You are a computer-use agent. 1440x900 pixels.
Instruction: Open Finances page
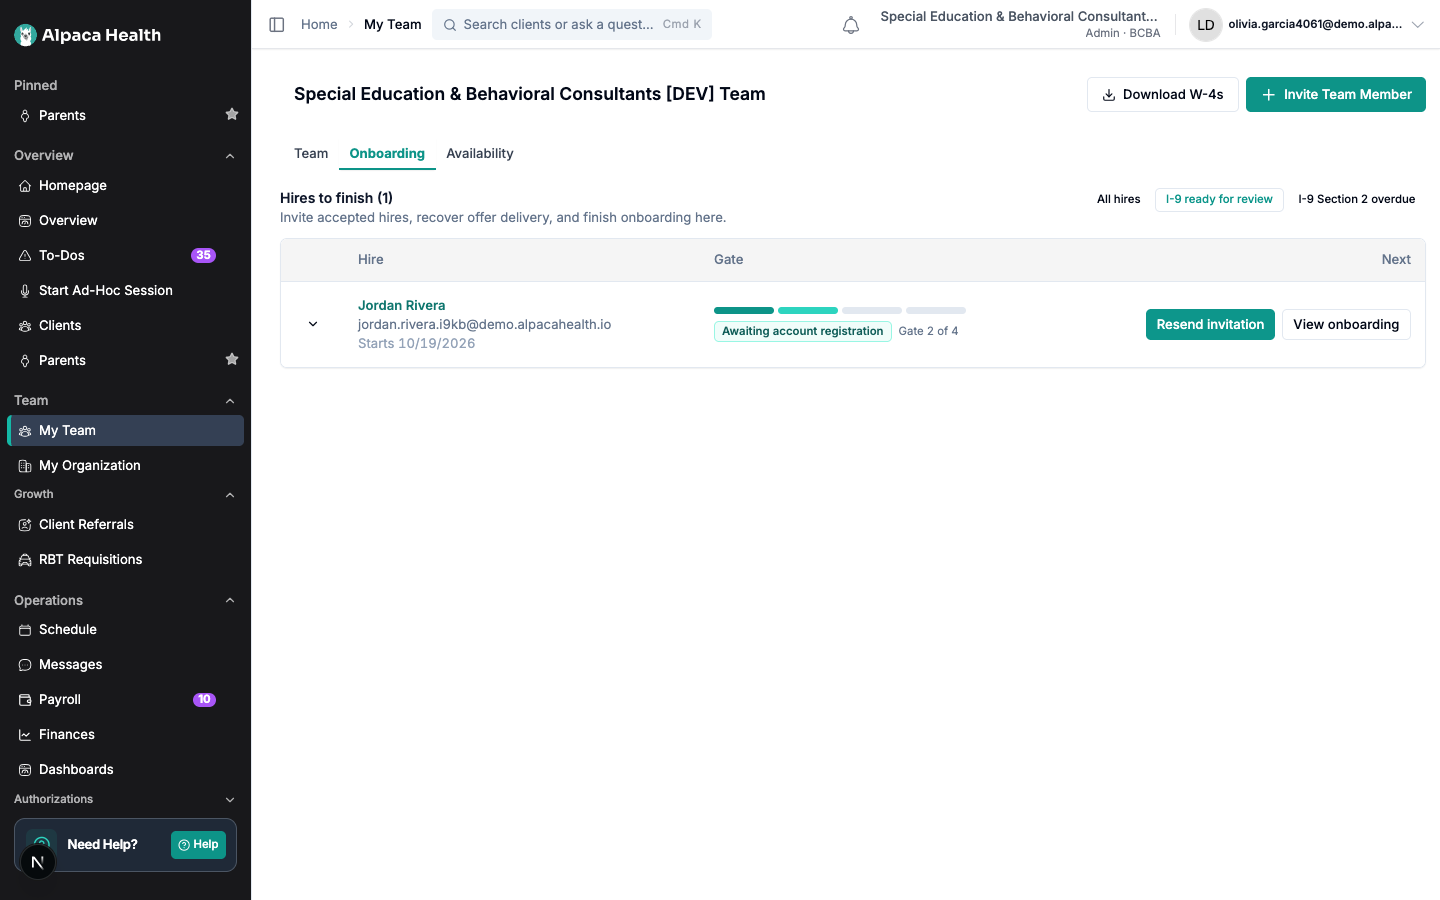tap(125, 734)
